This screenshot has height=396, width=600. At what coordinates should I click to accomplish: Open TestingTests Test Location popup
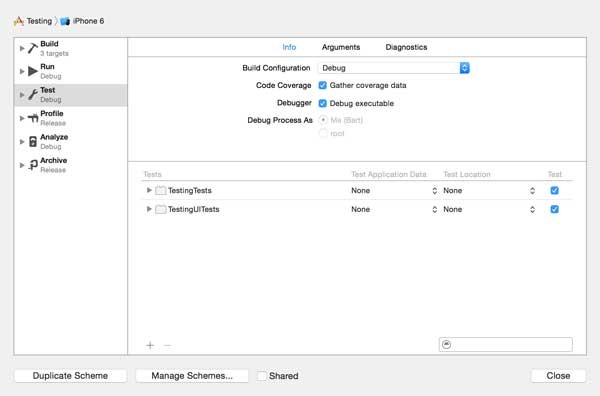[489, 191]
